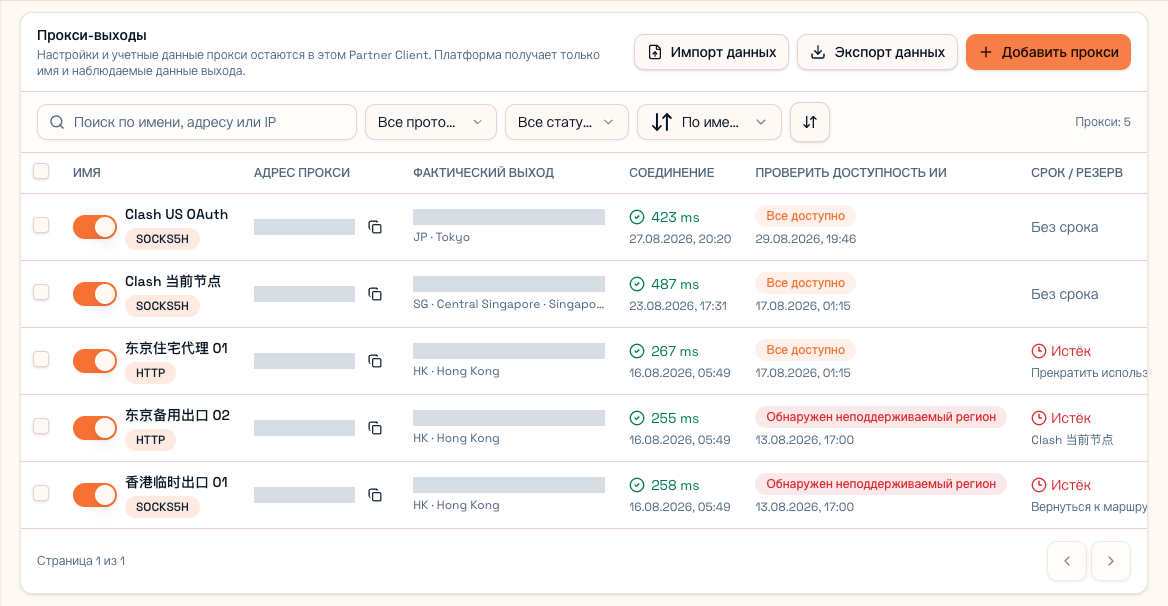Toggle the Clash 当前节点 proxy off
1168x606 pixels.
[95, 294]
